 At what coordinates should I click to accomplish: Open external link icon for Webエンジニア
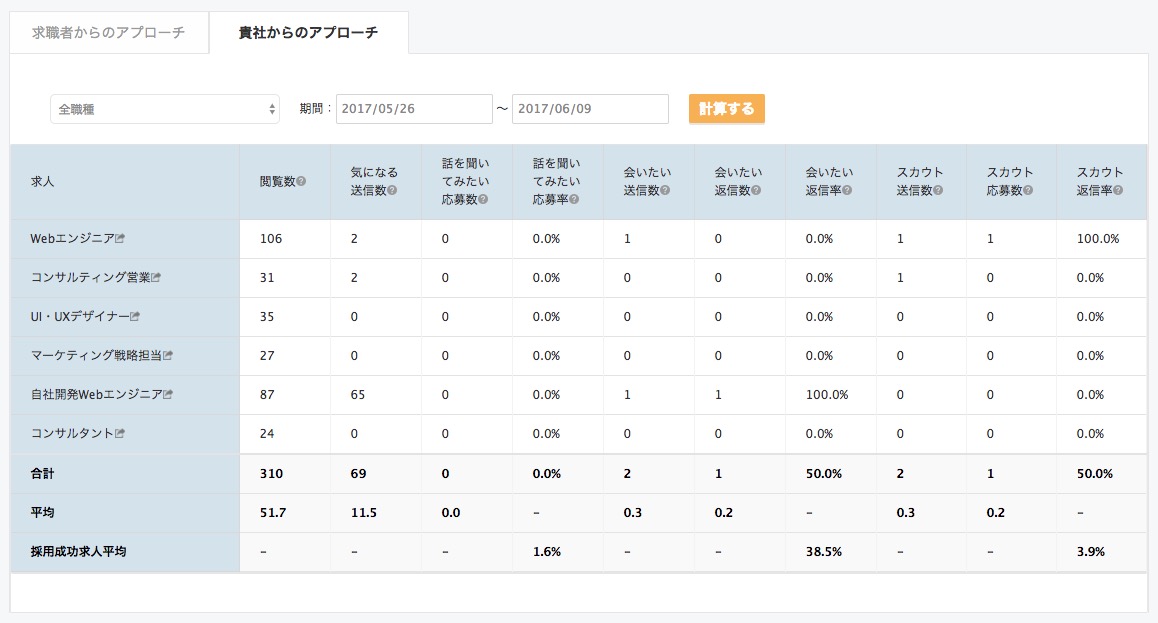(x=120, y=238)
